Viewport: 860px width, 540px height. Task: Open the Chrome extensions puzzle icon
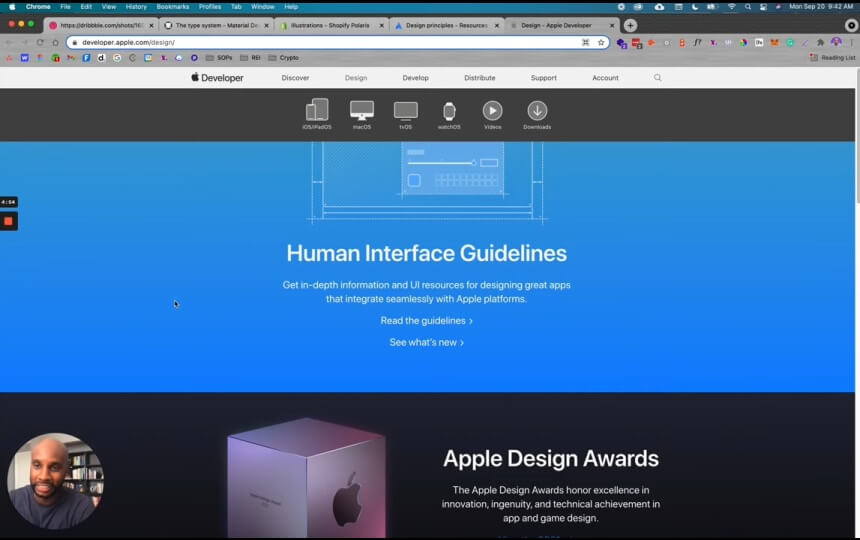[x=821, y=42]
